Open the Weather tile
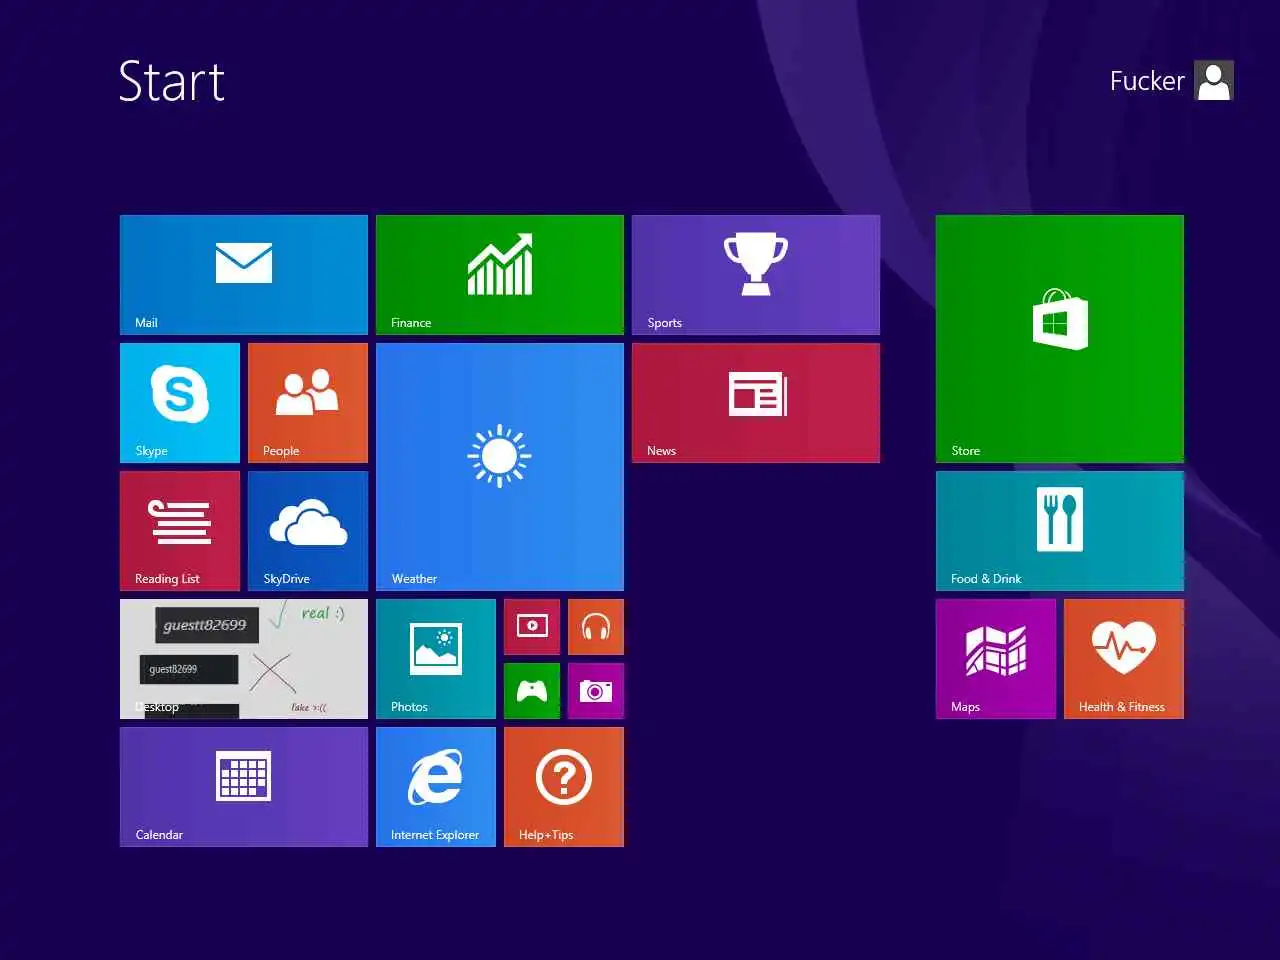This screenshot has height=960, width=1280. (x=500, y=467)
